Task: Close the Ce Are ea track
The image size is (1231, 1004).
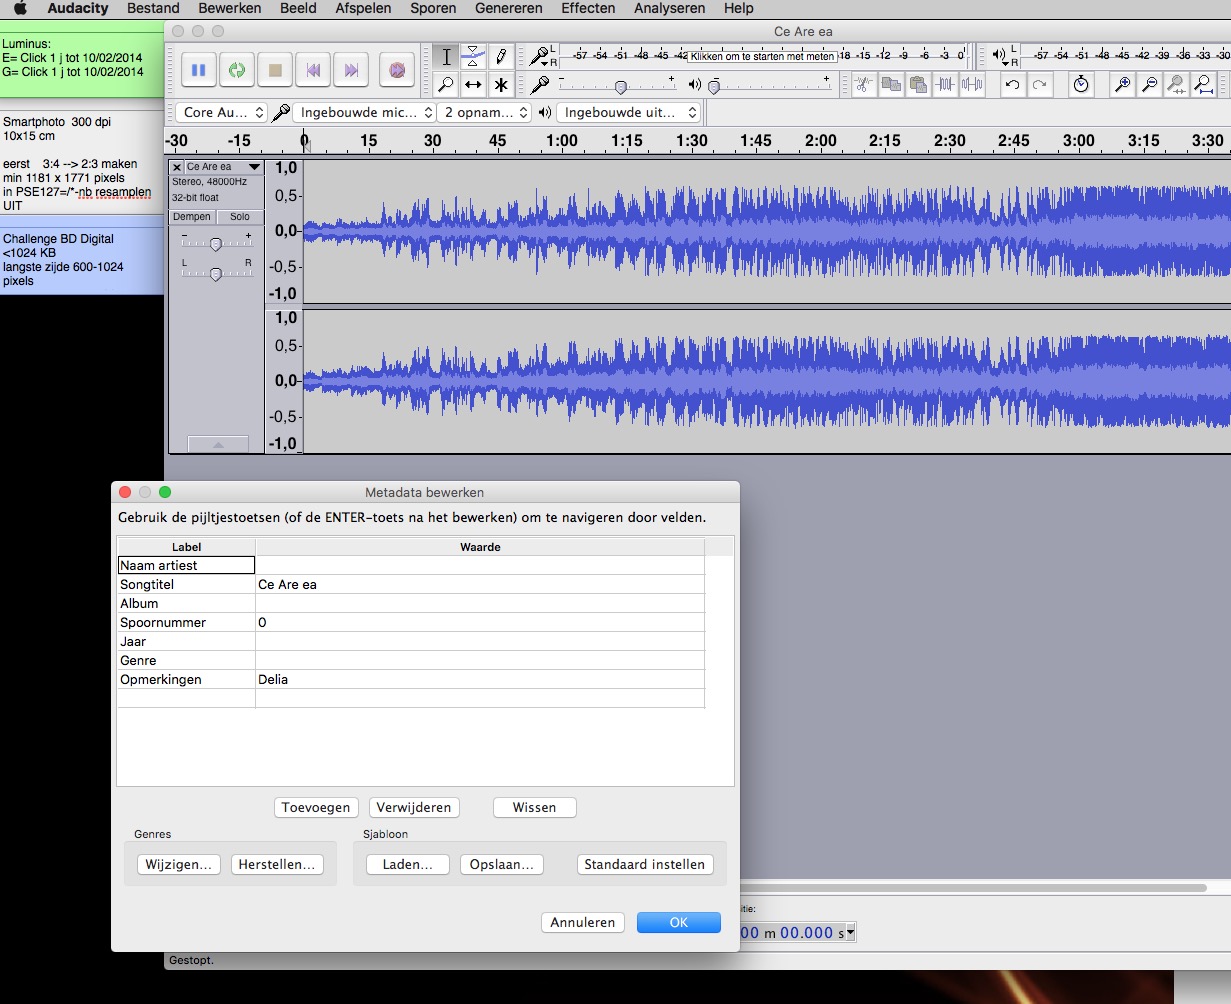Action: (x=177, y=167)
